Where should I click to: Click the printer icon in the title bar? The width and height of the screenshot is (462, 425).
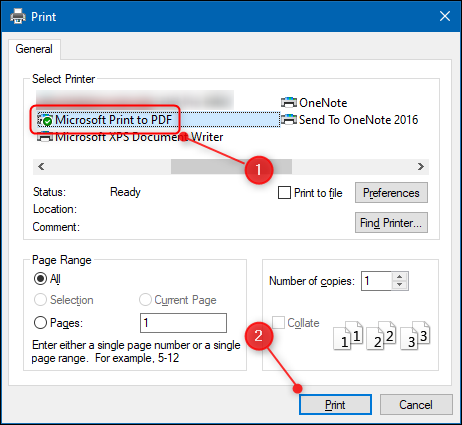point(18,16)
